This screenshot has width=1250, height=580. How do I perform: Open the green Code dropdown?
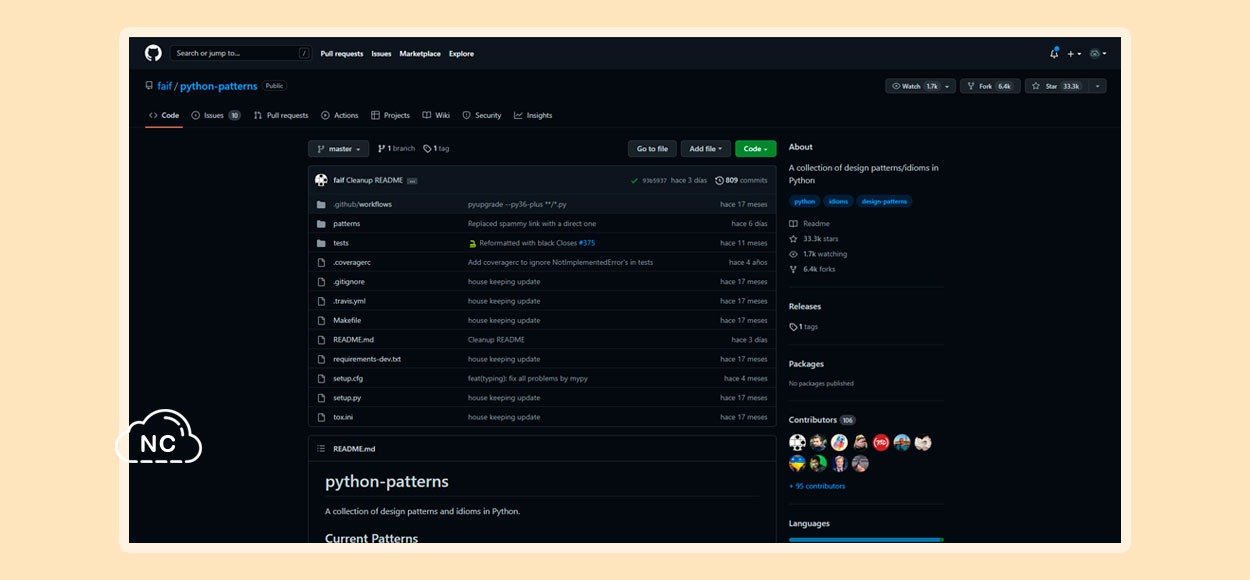[756, 149]
